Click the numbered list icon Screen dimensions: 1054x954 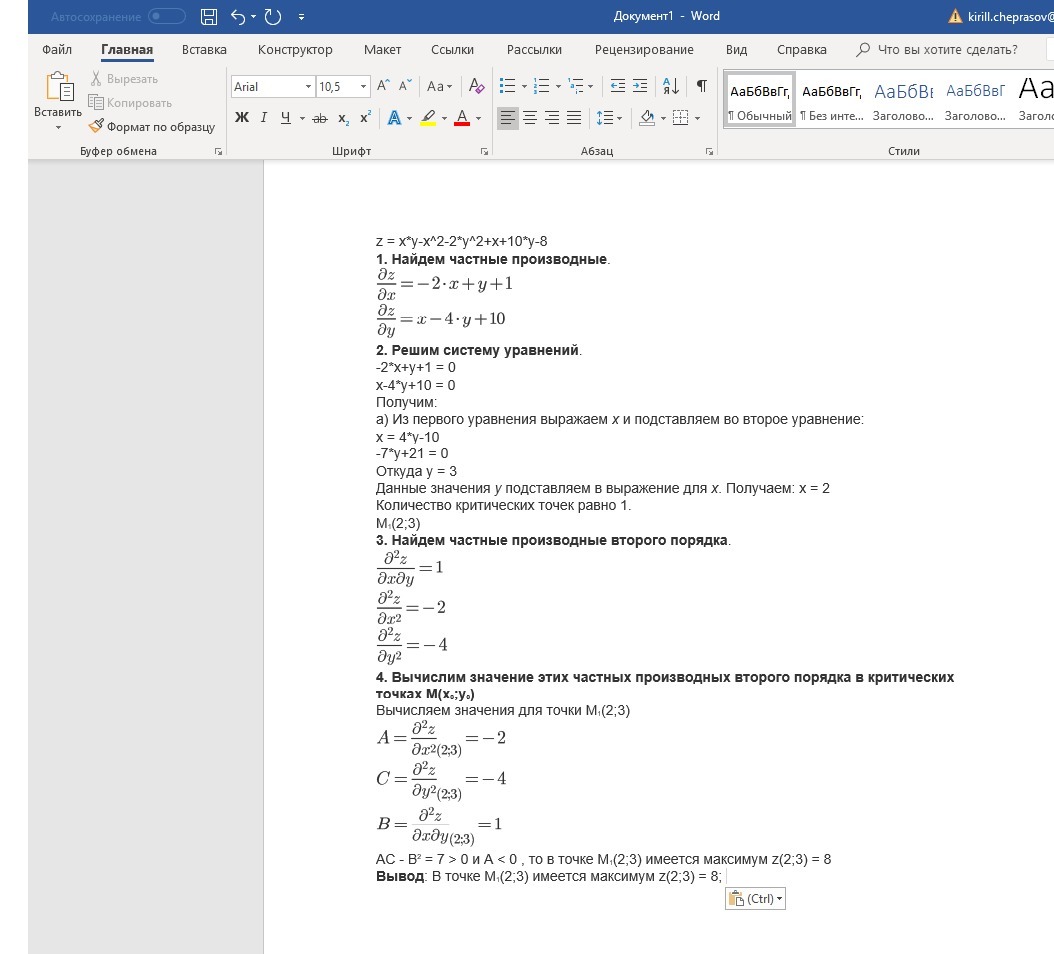[541, 86]
